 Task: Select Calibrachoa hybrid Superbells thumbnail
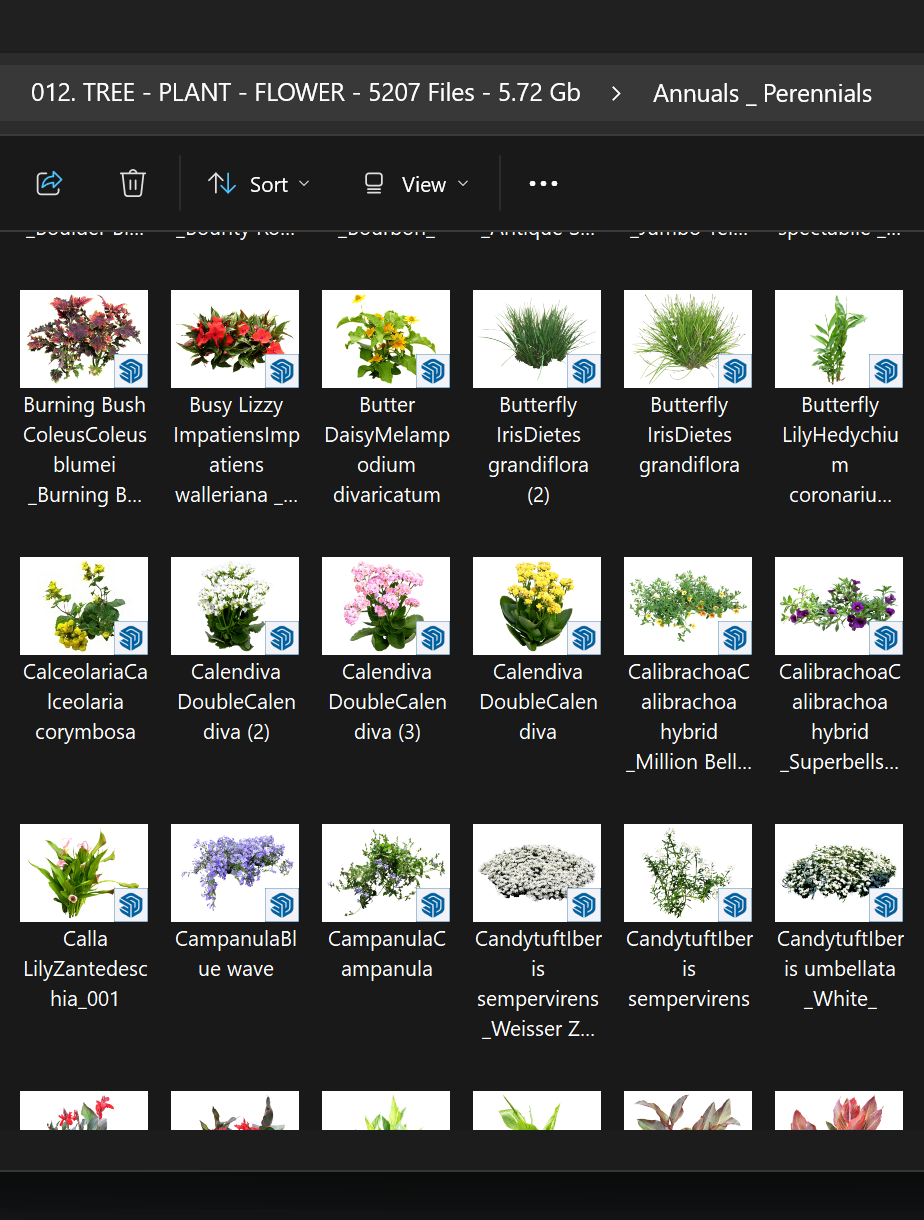[839, 606]
